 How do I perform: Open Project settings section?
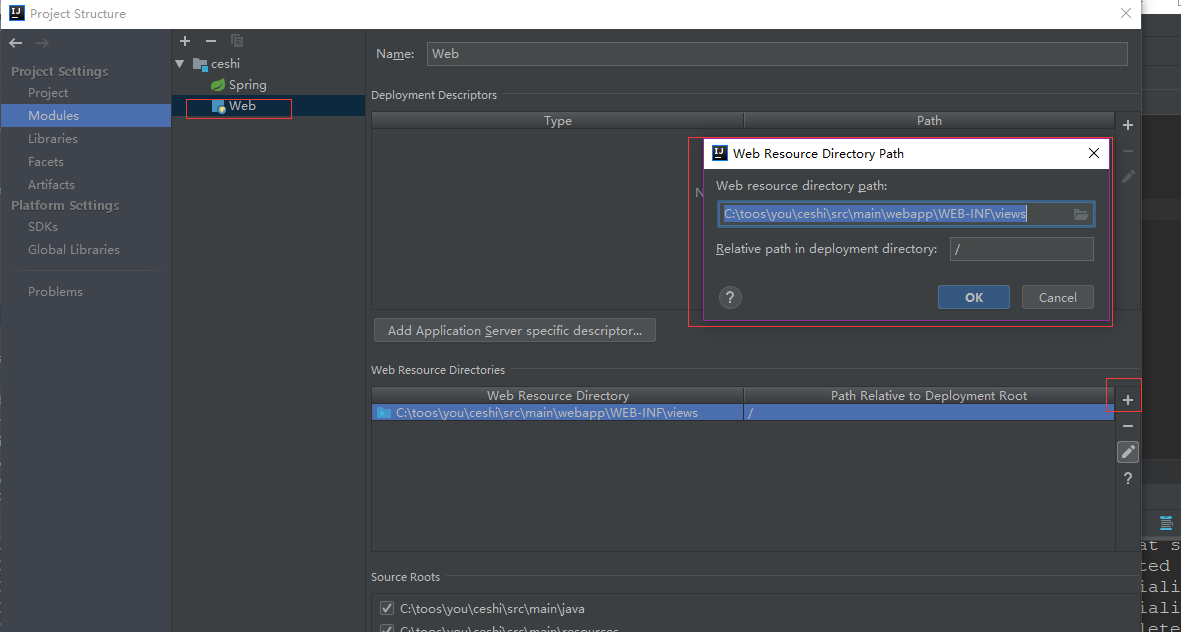click(48, 93)
